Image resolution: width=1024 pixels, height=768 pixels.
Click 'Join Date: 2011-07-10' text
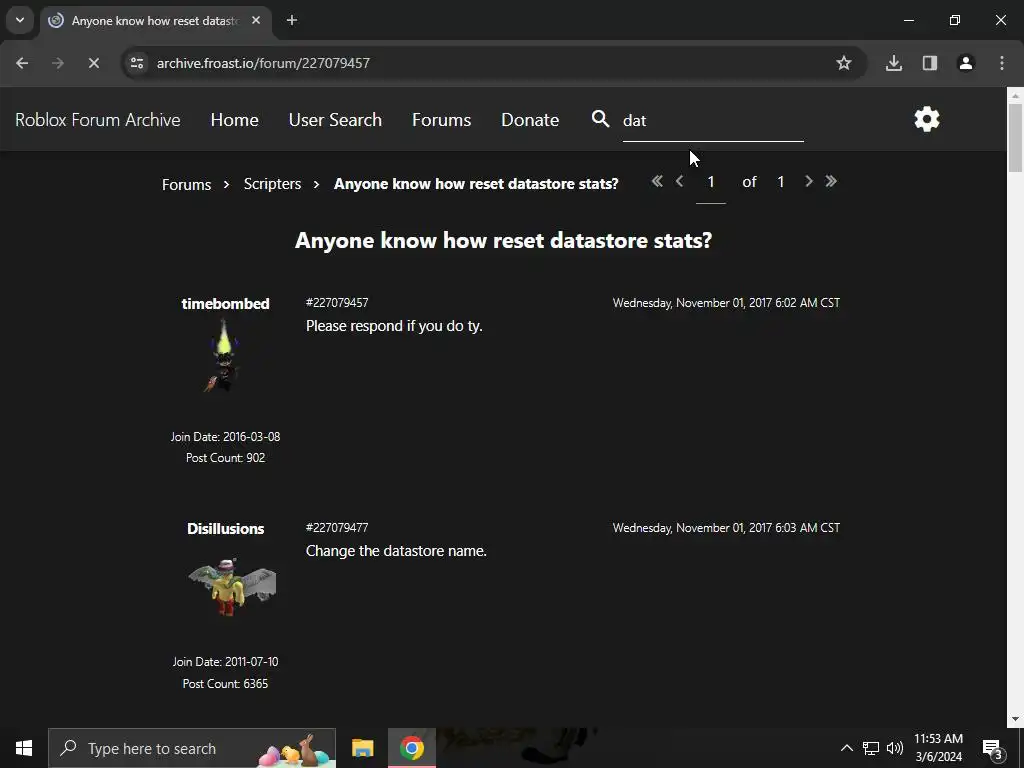tap(225, 662)
